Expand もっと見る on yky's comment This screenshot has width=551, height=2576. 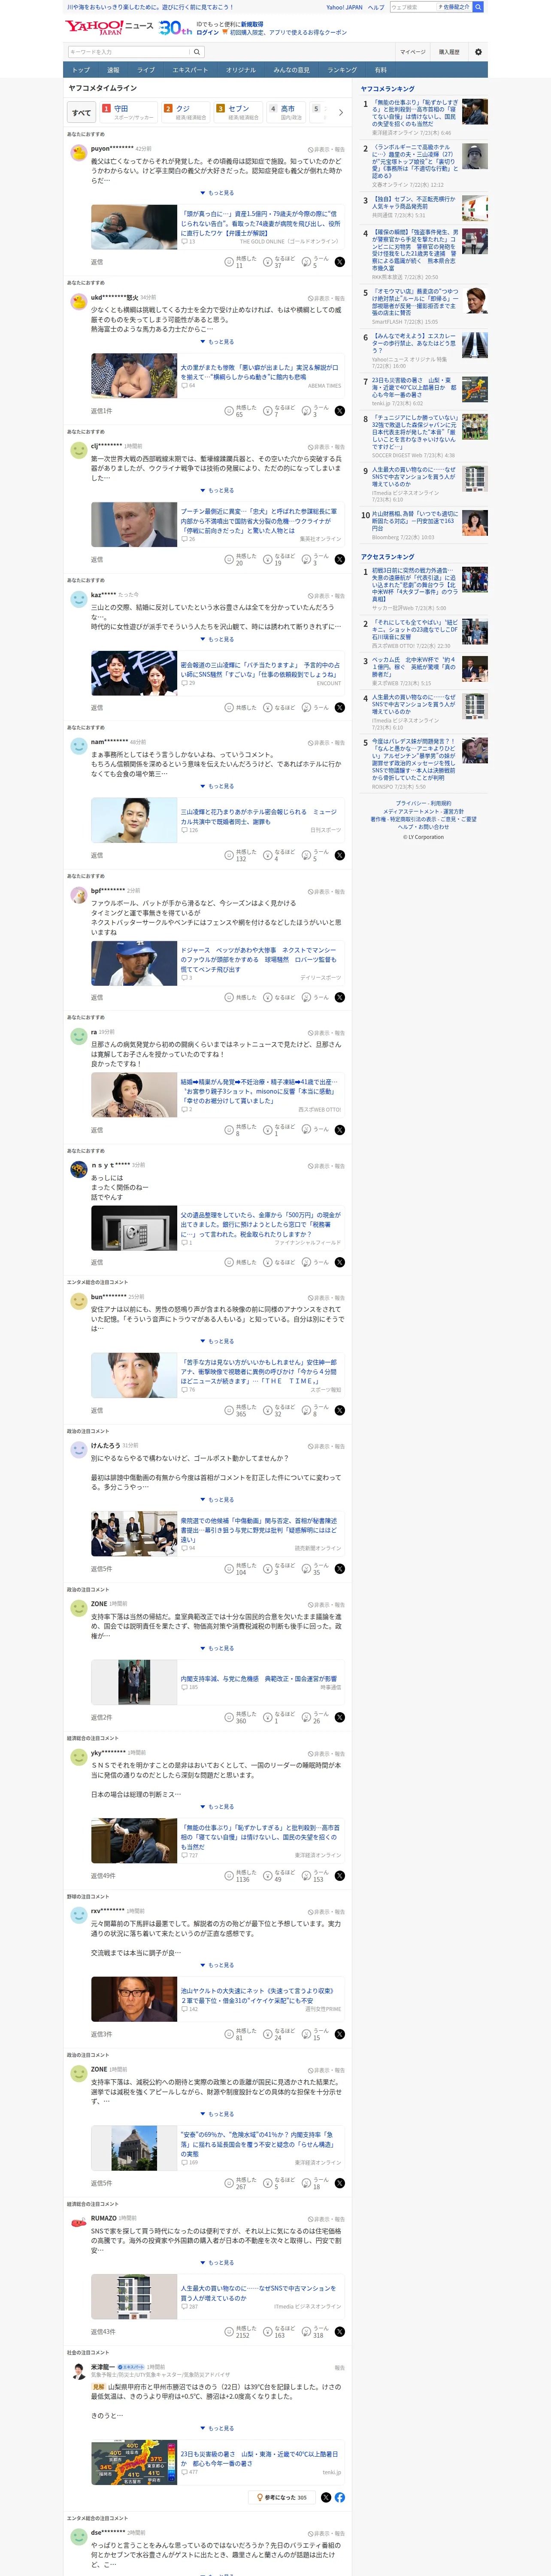tap(217, 1806)
